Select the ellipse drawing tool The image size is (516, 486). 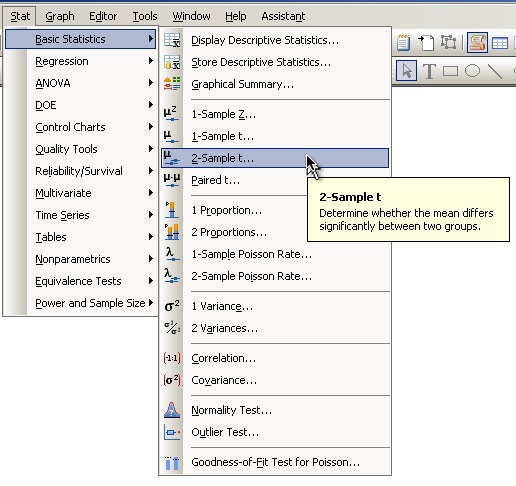pyautogui.click(x=472, y=71)
